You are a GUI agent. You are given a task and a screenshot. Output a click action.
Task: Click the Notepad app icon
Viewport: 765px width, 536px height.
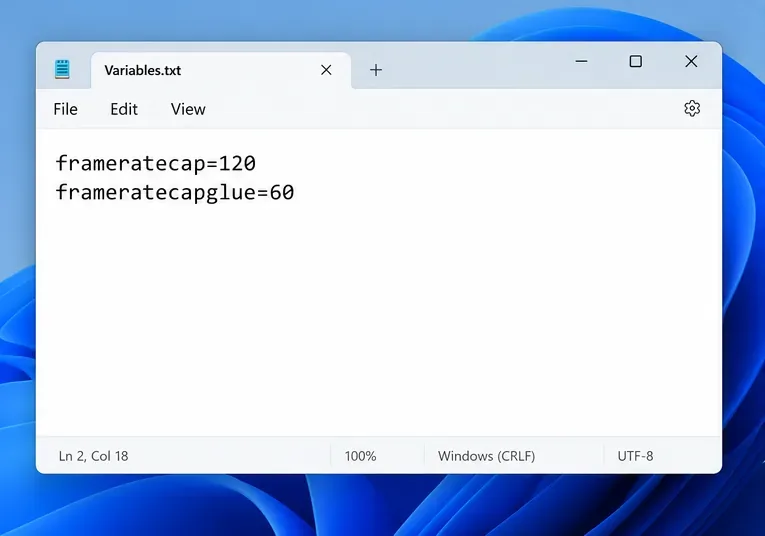tap(62, 69)
